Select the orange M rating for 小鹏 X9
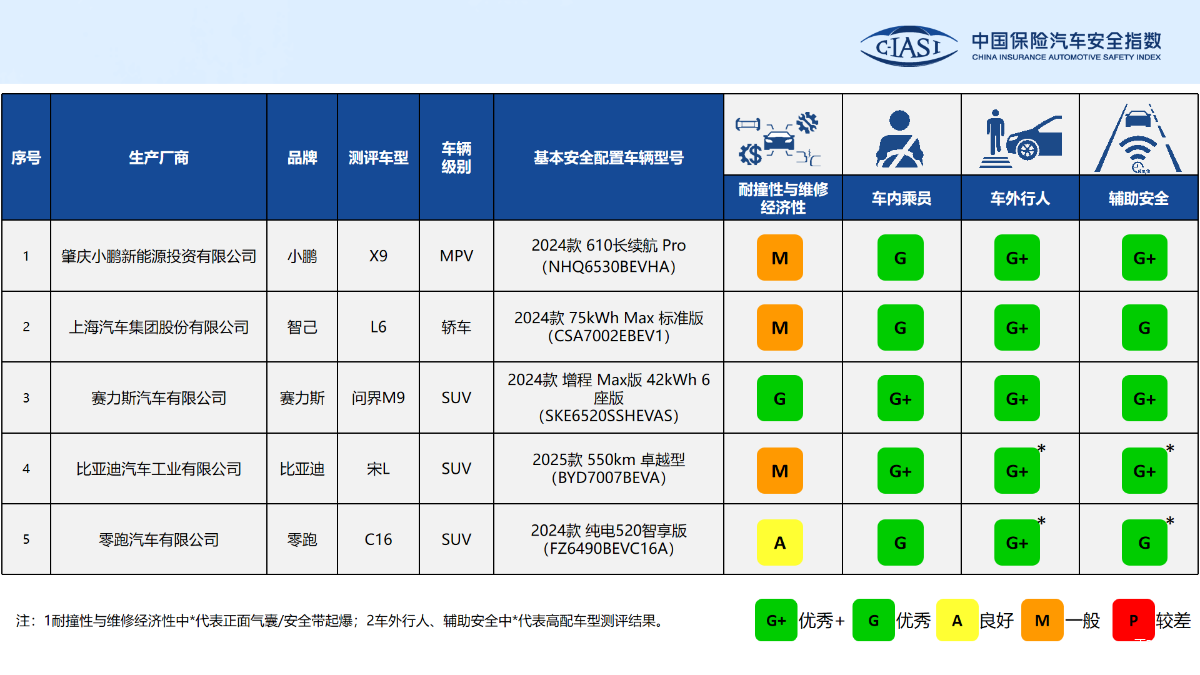The image size is (1200, 675). point(780,257)
